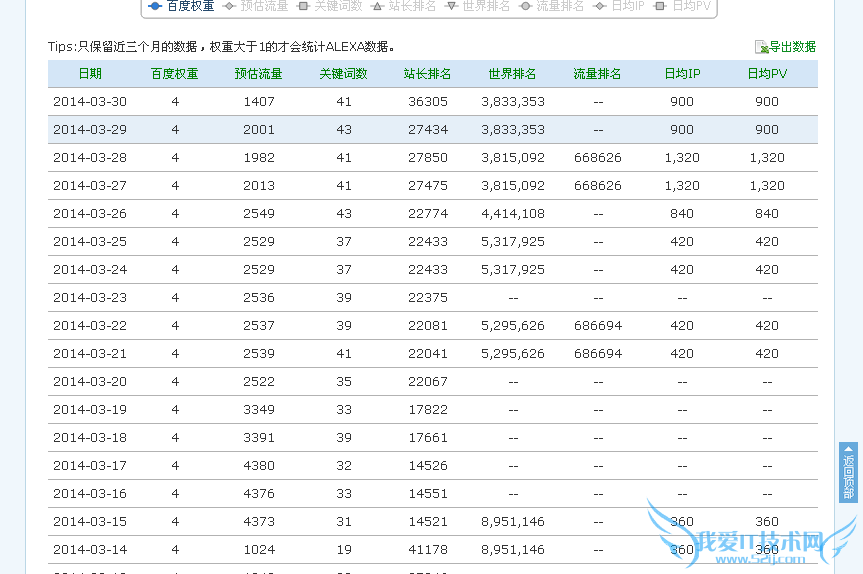The image size is (863, 574).
Task: Click the 日均IP table column header
Action: (682, 74)
